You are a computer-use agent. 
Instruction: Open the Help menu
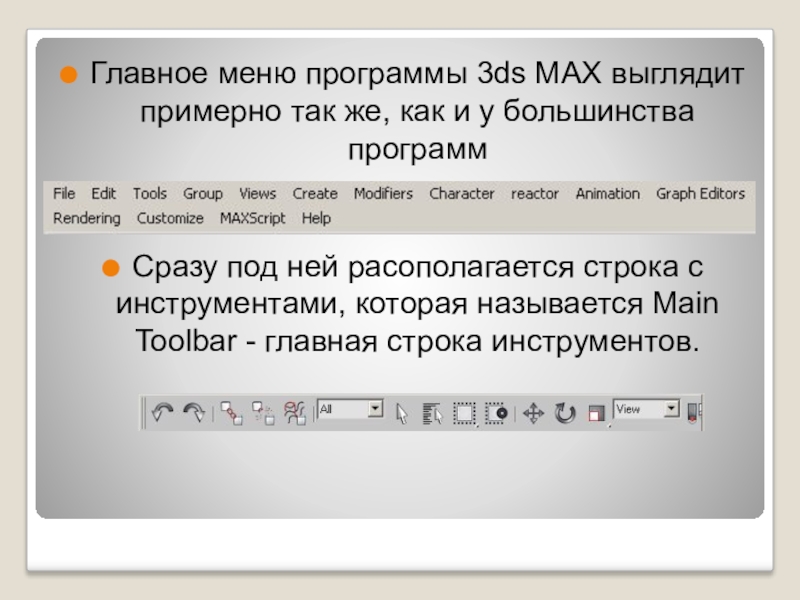pos(316,218)
